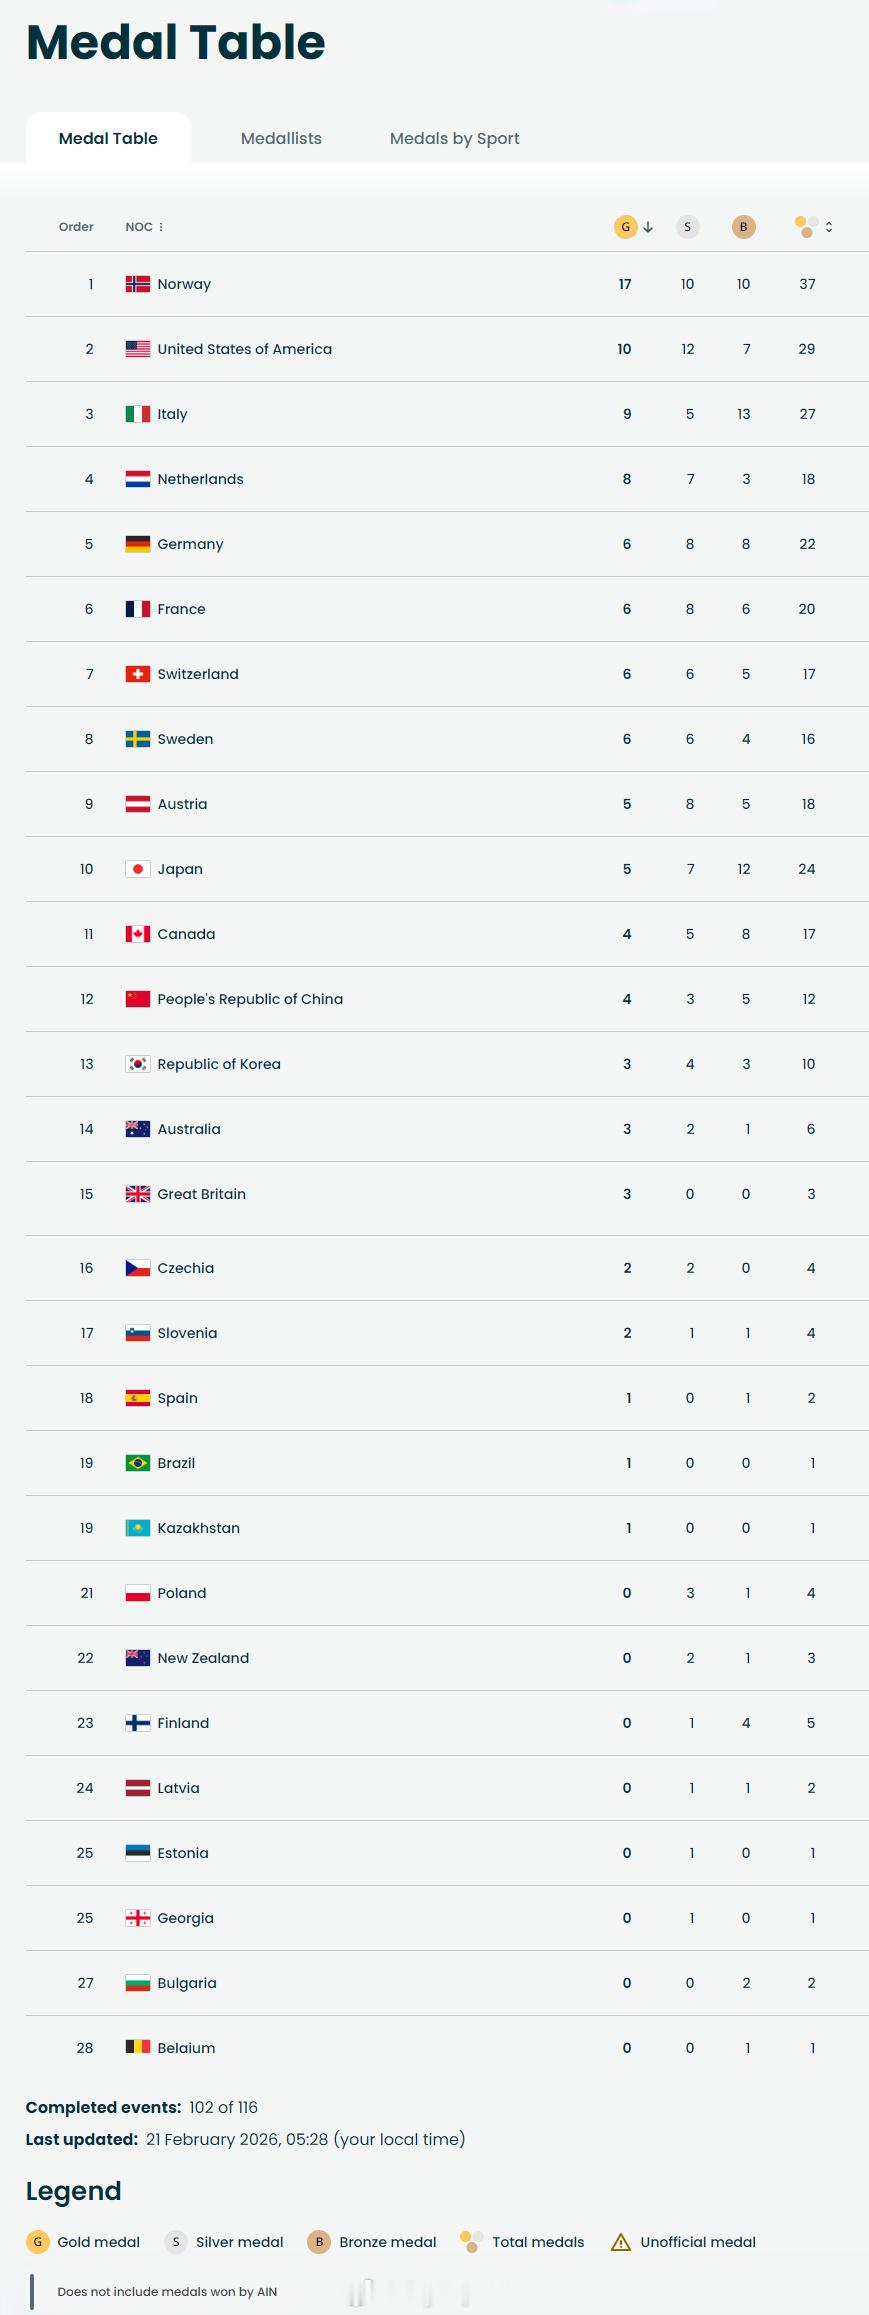Screen dimensions: 869x2315
Task: Toggle total medals sort arrows
Action: click(x=829, y=227)
